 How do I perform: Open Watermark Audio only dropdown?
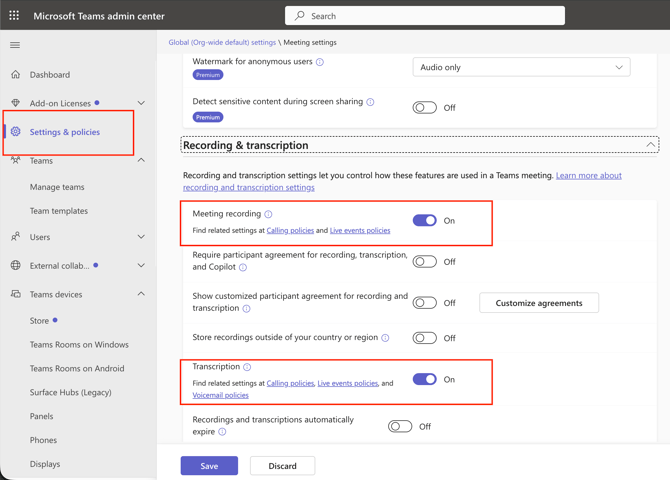pyautogui.click(x=521, y=67)
